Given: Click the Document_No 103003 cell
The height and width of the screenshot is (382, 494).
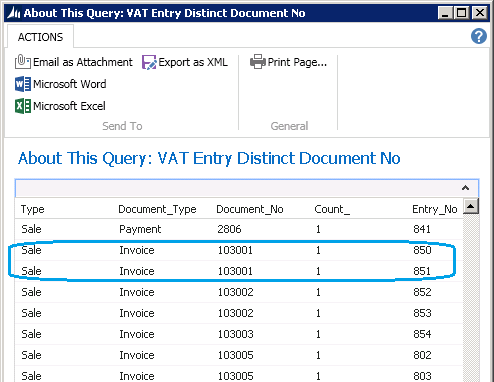Looking at the screenshot, I should click(x=236, y=334).
